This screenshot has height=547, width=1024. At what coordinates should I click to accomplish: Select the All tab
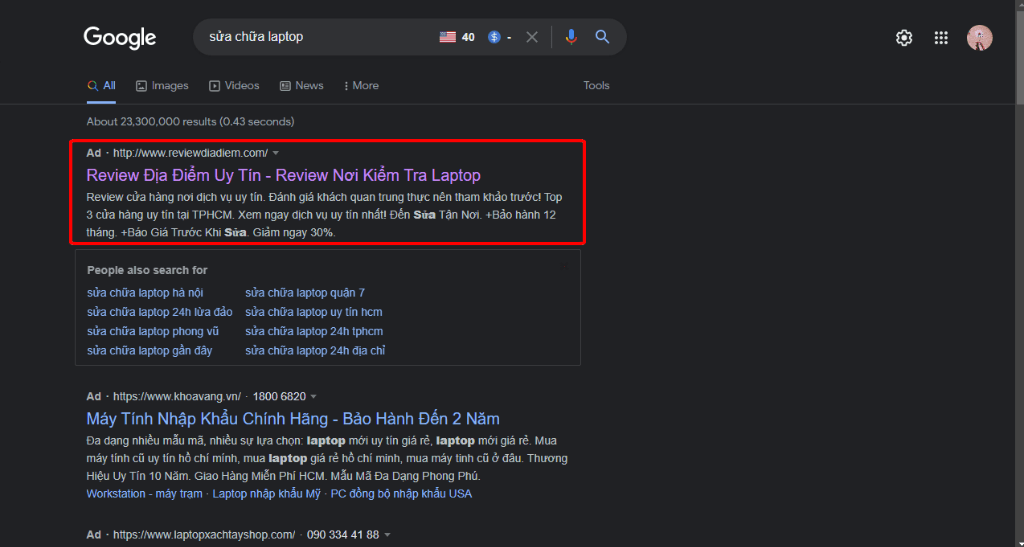click(x=101, y=86)
